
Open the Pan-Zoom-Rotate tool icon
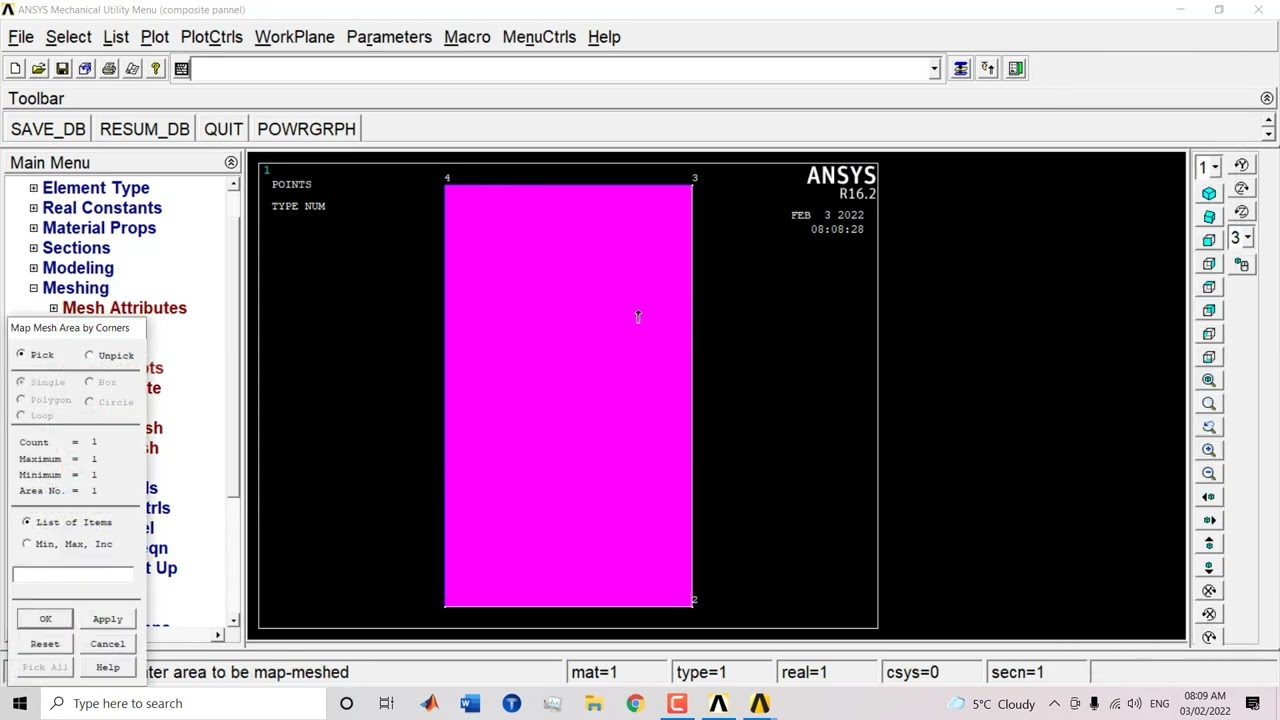click(x=85, y=69)
